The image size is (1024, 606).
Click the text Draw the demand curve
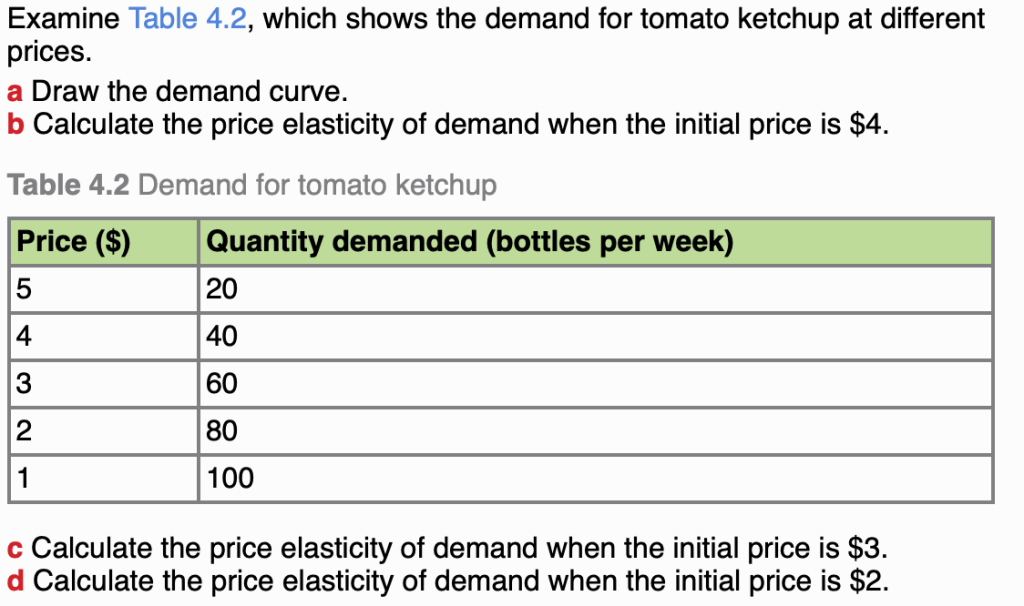coord(190,93)
